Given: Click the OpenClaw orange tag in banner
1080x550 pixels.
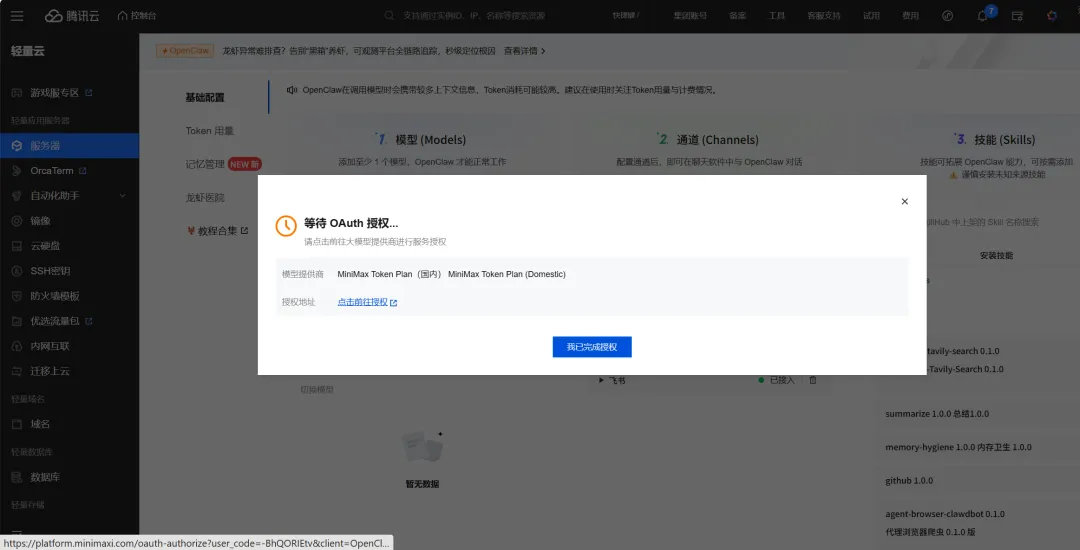Looking at the screenshot, I should click(x=185, y=51).
